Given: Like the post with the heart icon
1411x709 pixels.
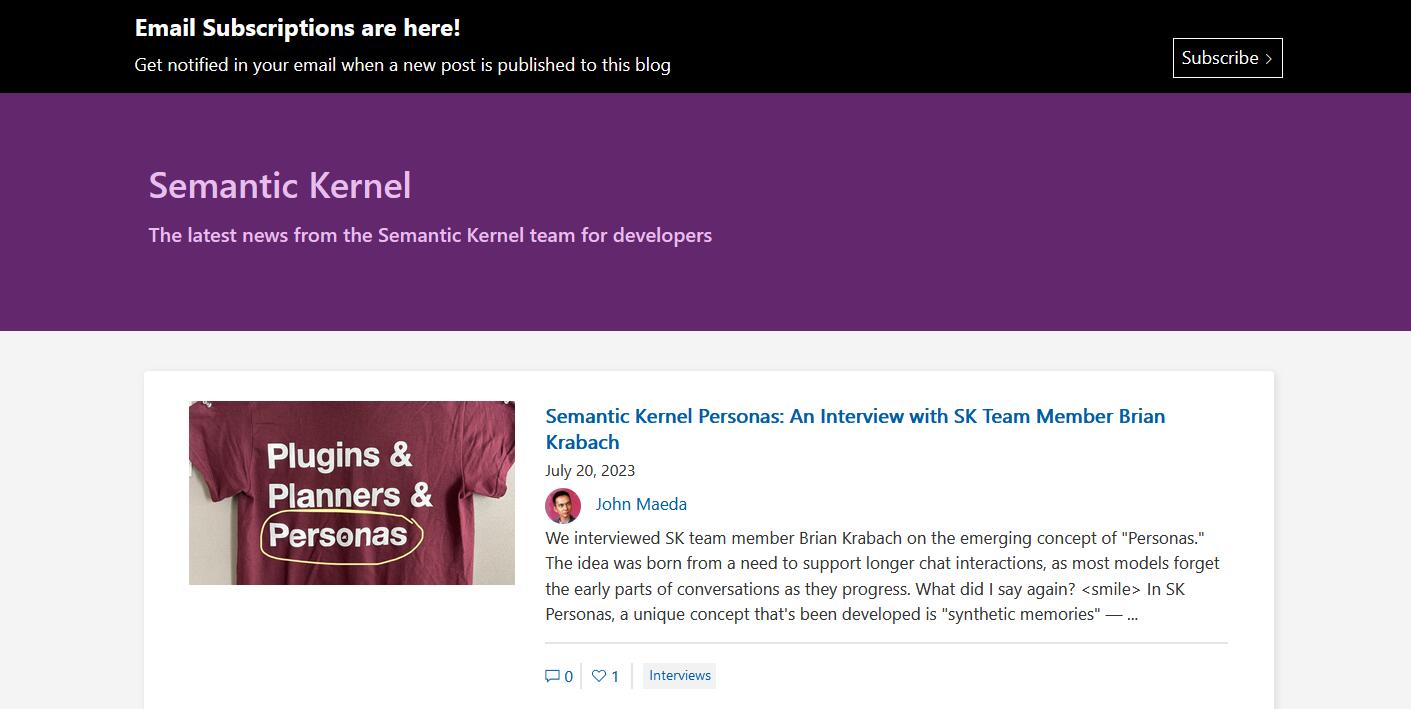Looking at the screenshot, I should click(599, 676).
